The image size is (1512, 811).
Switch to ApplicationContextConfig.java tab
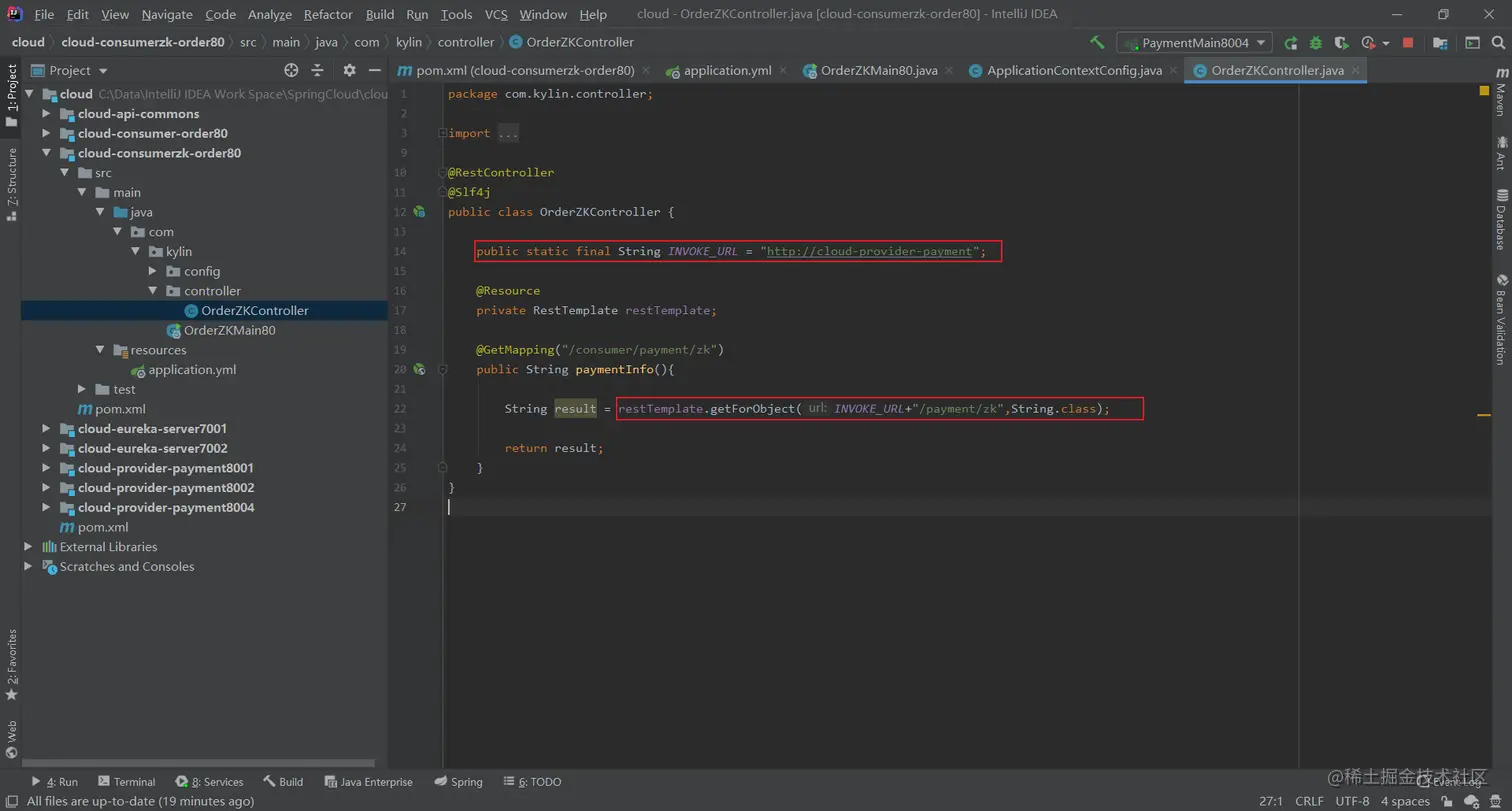(1074, 71)
